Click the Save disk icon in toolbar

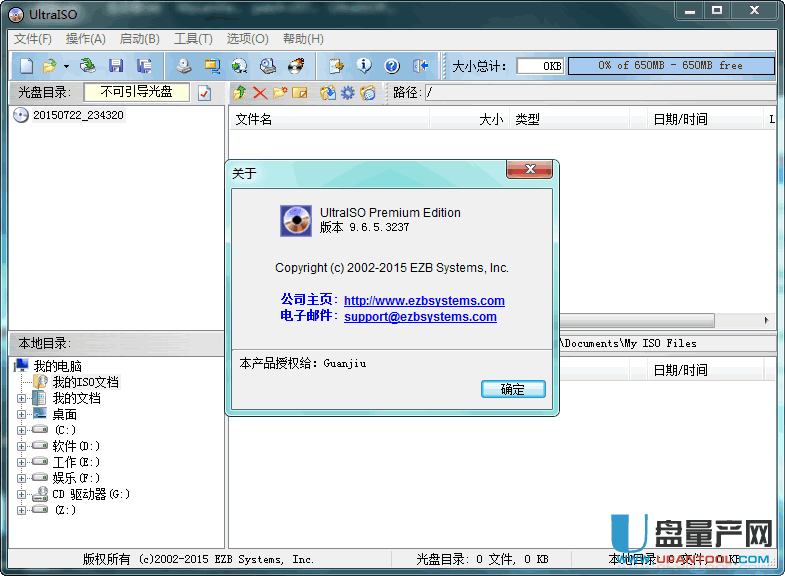click(116, 66)
